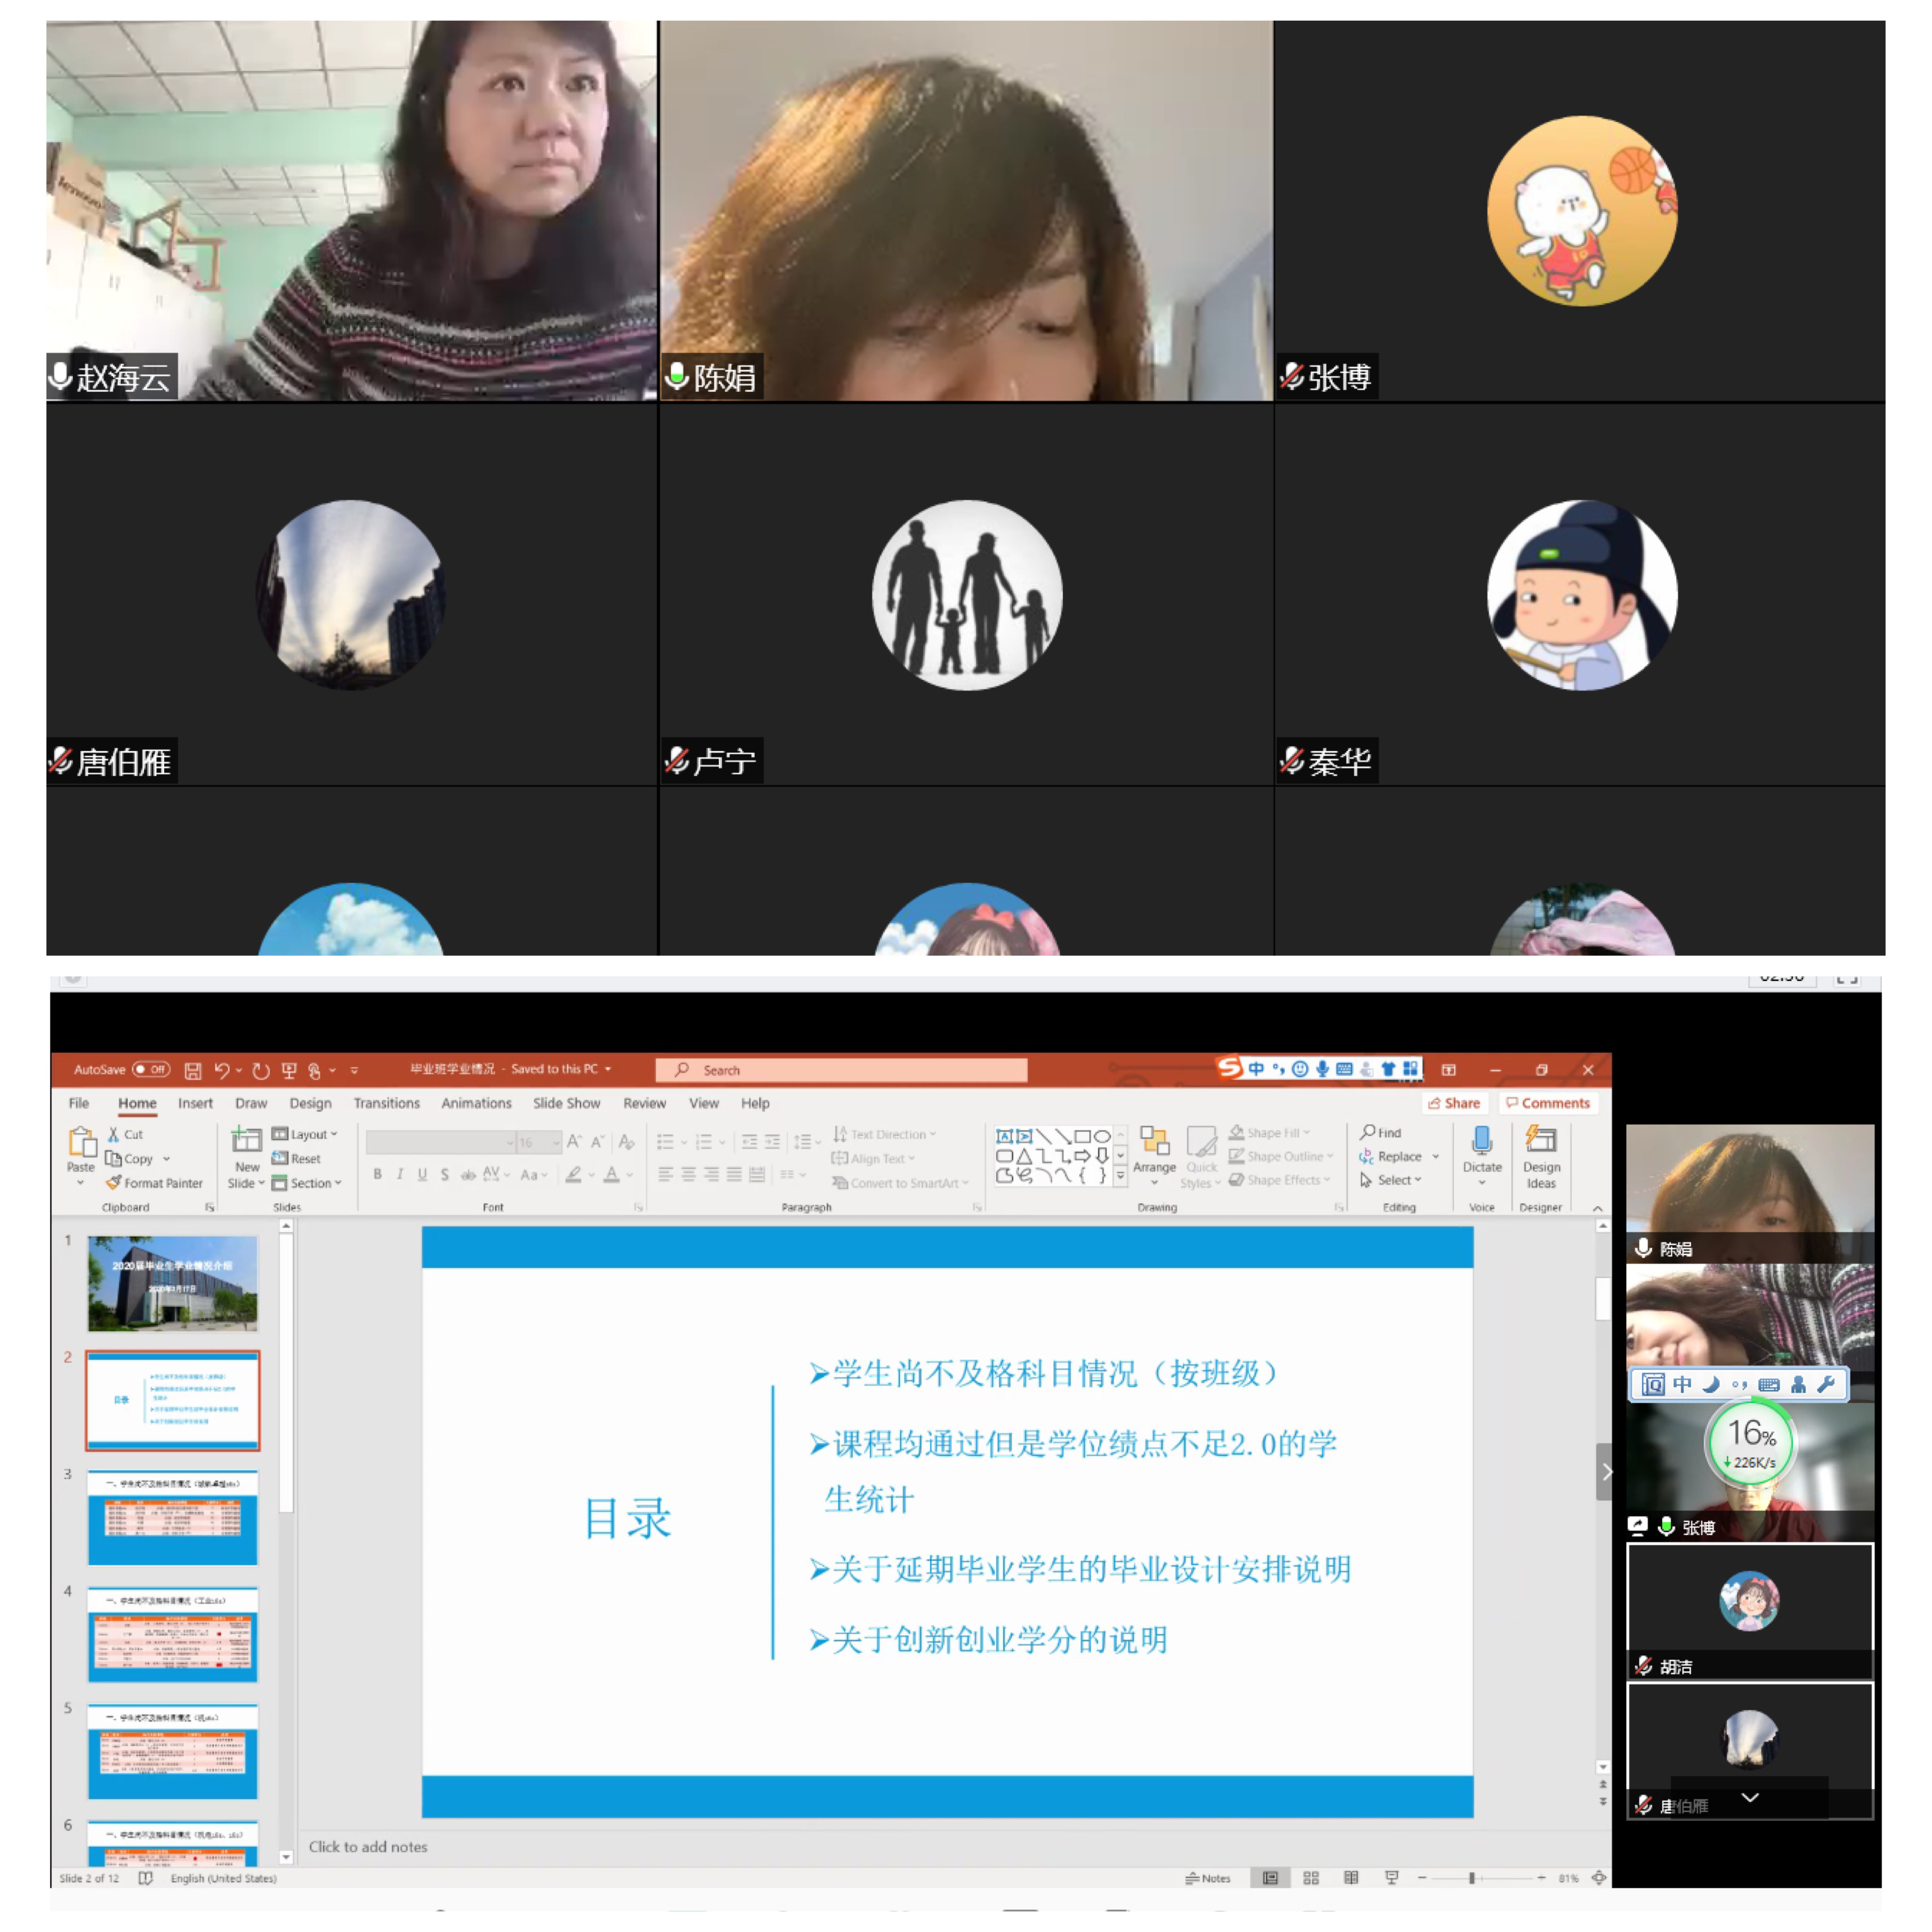The width and height of the screenshot is (1932, 1932).
Task: Collapse the ribbon with the chevron
Action: pyautogui.click(x=1597, y=1208)
